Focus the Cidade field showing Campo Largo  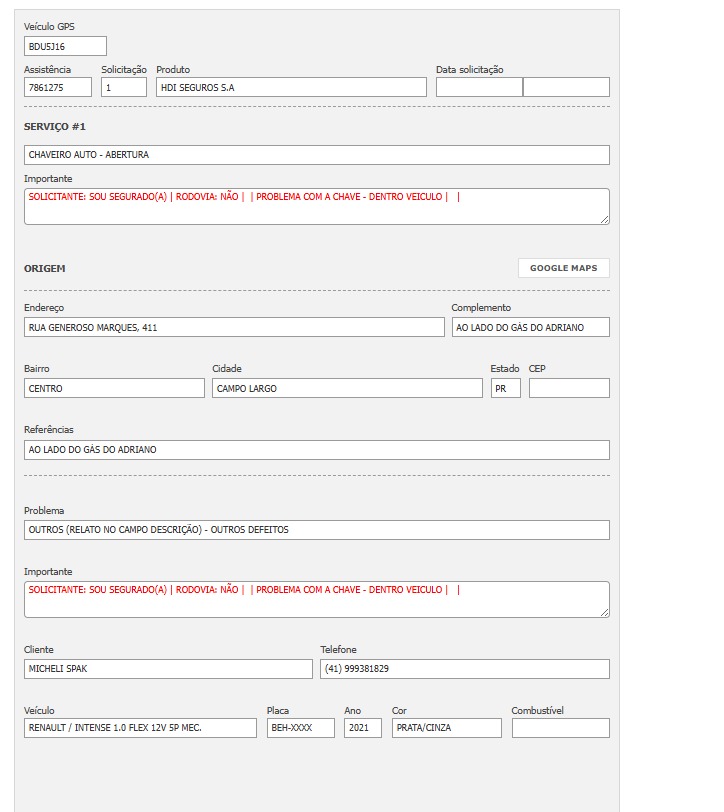[347, 388]
